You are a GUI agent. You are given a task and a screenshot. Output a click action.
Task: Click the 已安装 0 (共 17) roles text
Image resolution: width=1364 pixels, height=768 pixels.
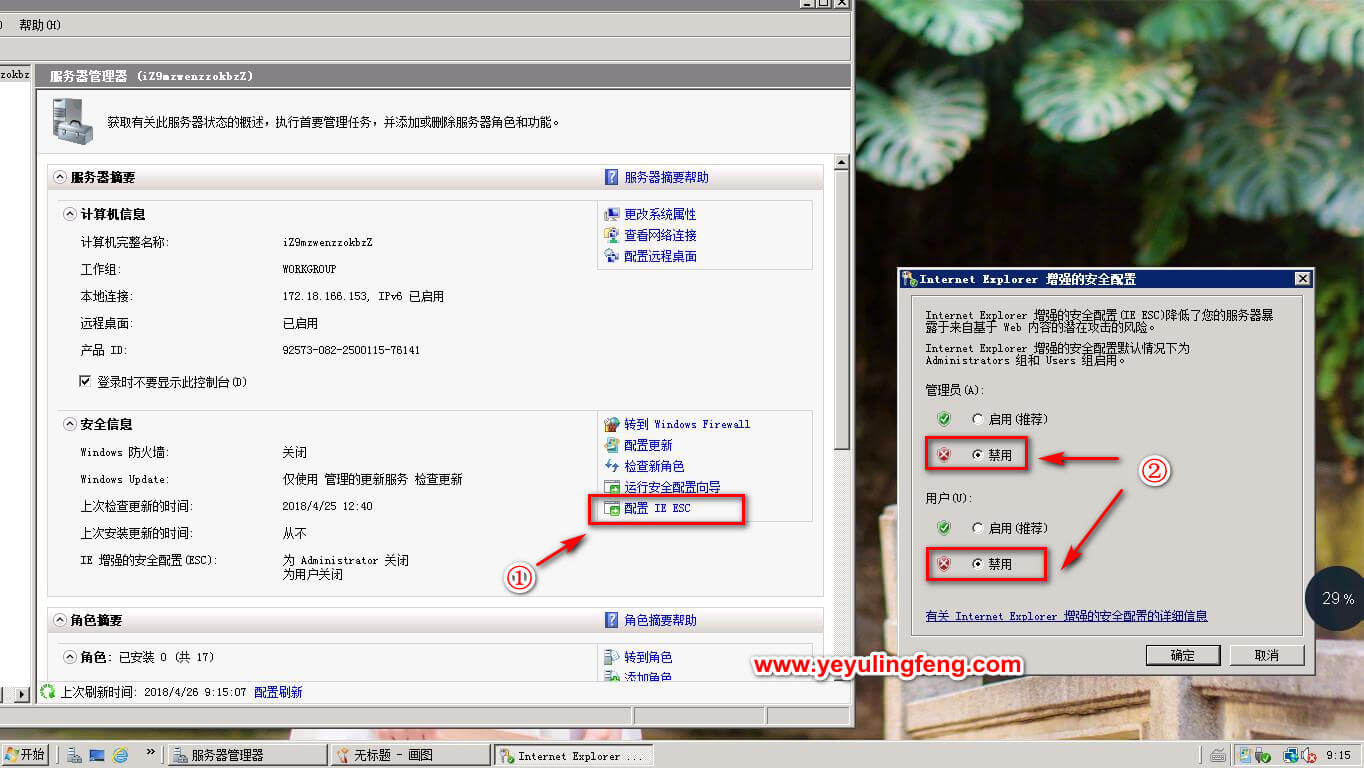coord(167,657)
